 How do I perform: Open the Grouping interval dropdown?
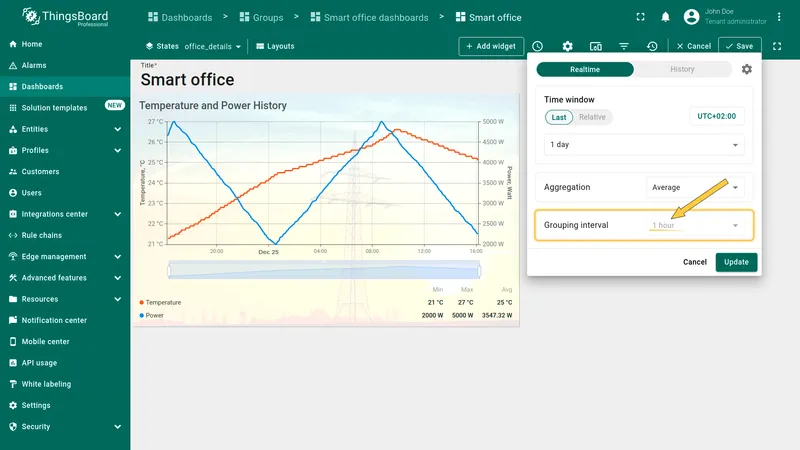point(695,225)
